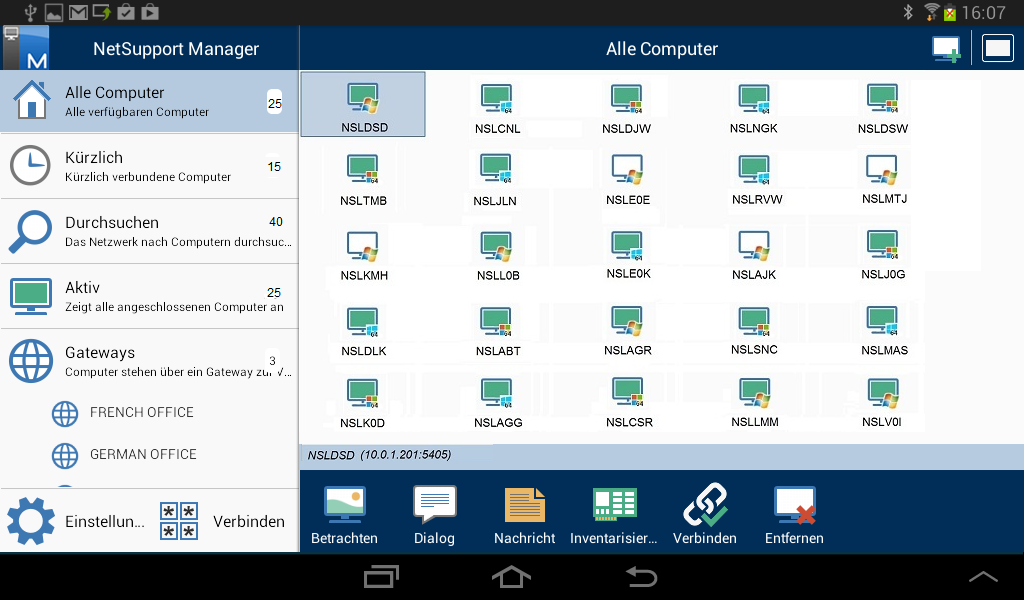Remove computer via Entfernen icon
The width and height of the screenshot is (1024, 600).
[x=793, y=510]
